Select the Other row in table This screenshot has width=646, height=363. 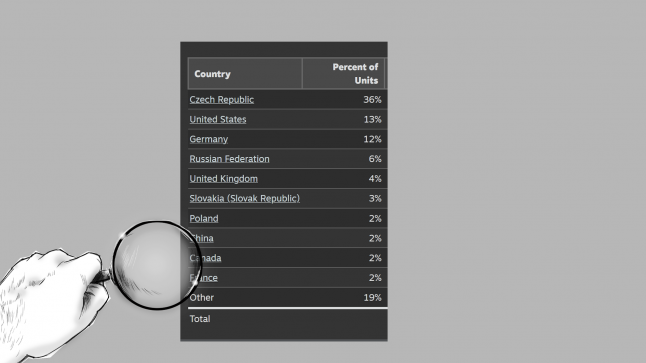[288, 297]
